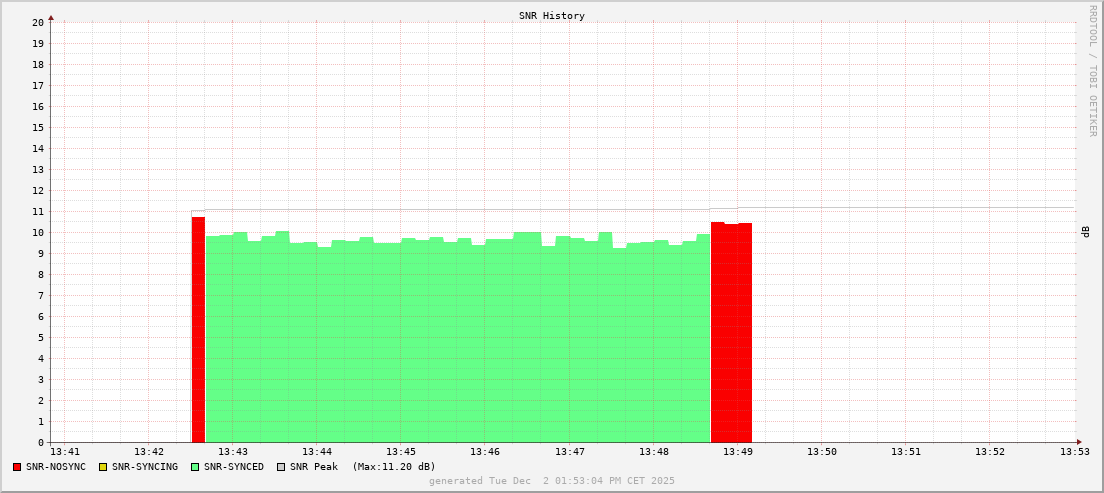Viewport: 1104px width, 493px height.
Task: Click the 13:53 time axis label
Action: pyautogui.click(x=1074, y=453)
